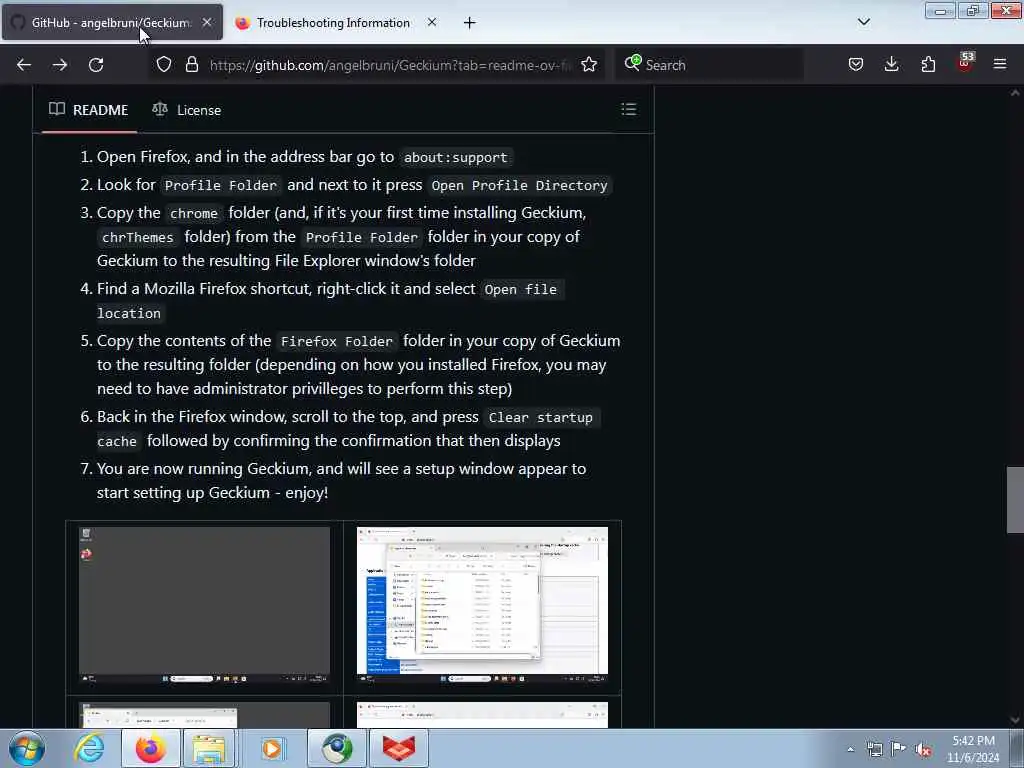Click the Clear startup code text
The height and width of the screenshot is (768, 1024).
[x=541, y=417]
